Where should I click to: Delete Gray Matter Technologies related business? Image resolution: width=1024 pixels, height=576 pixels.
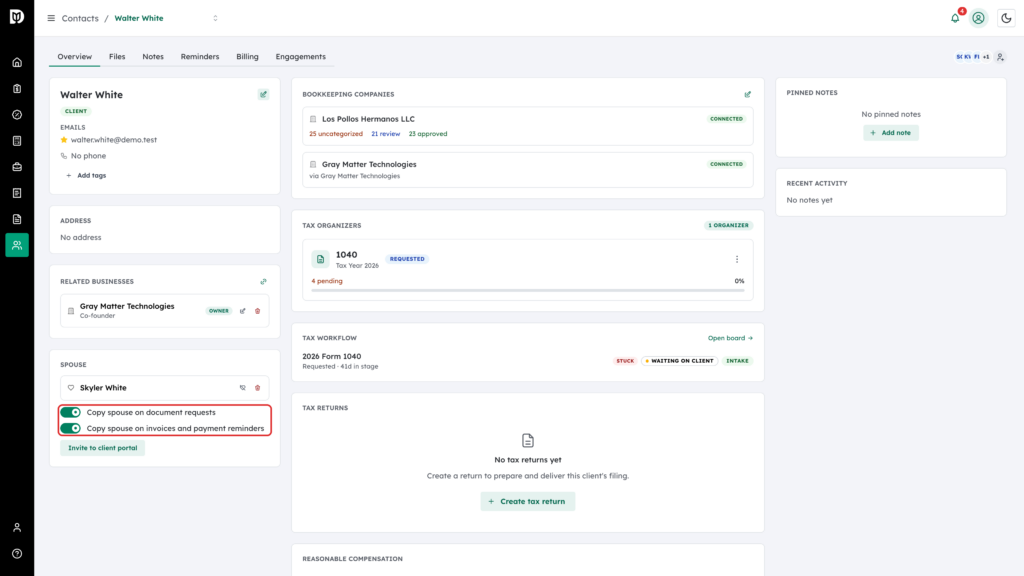pos(257,311)
